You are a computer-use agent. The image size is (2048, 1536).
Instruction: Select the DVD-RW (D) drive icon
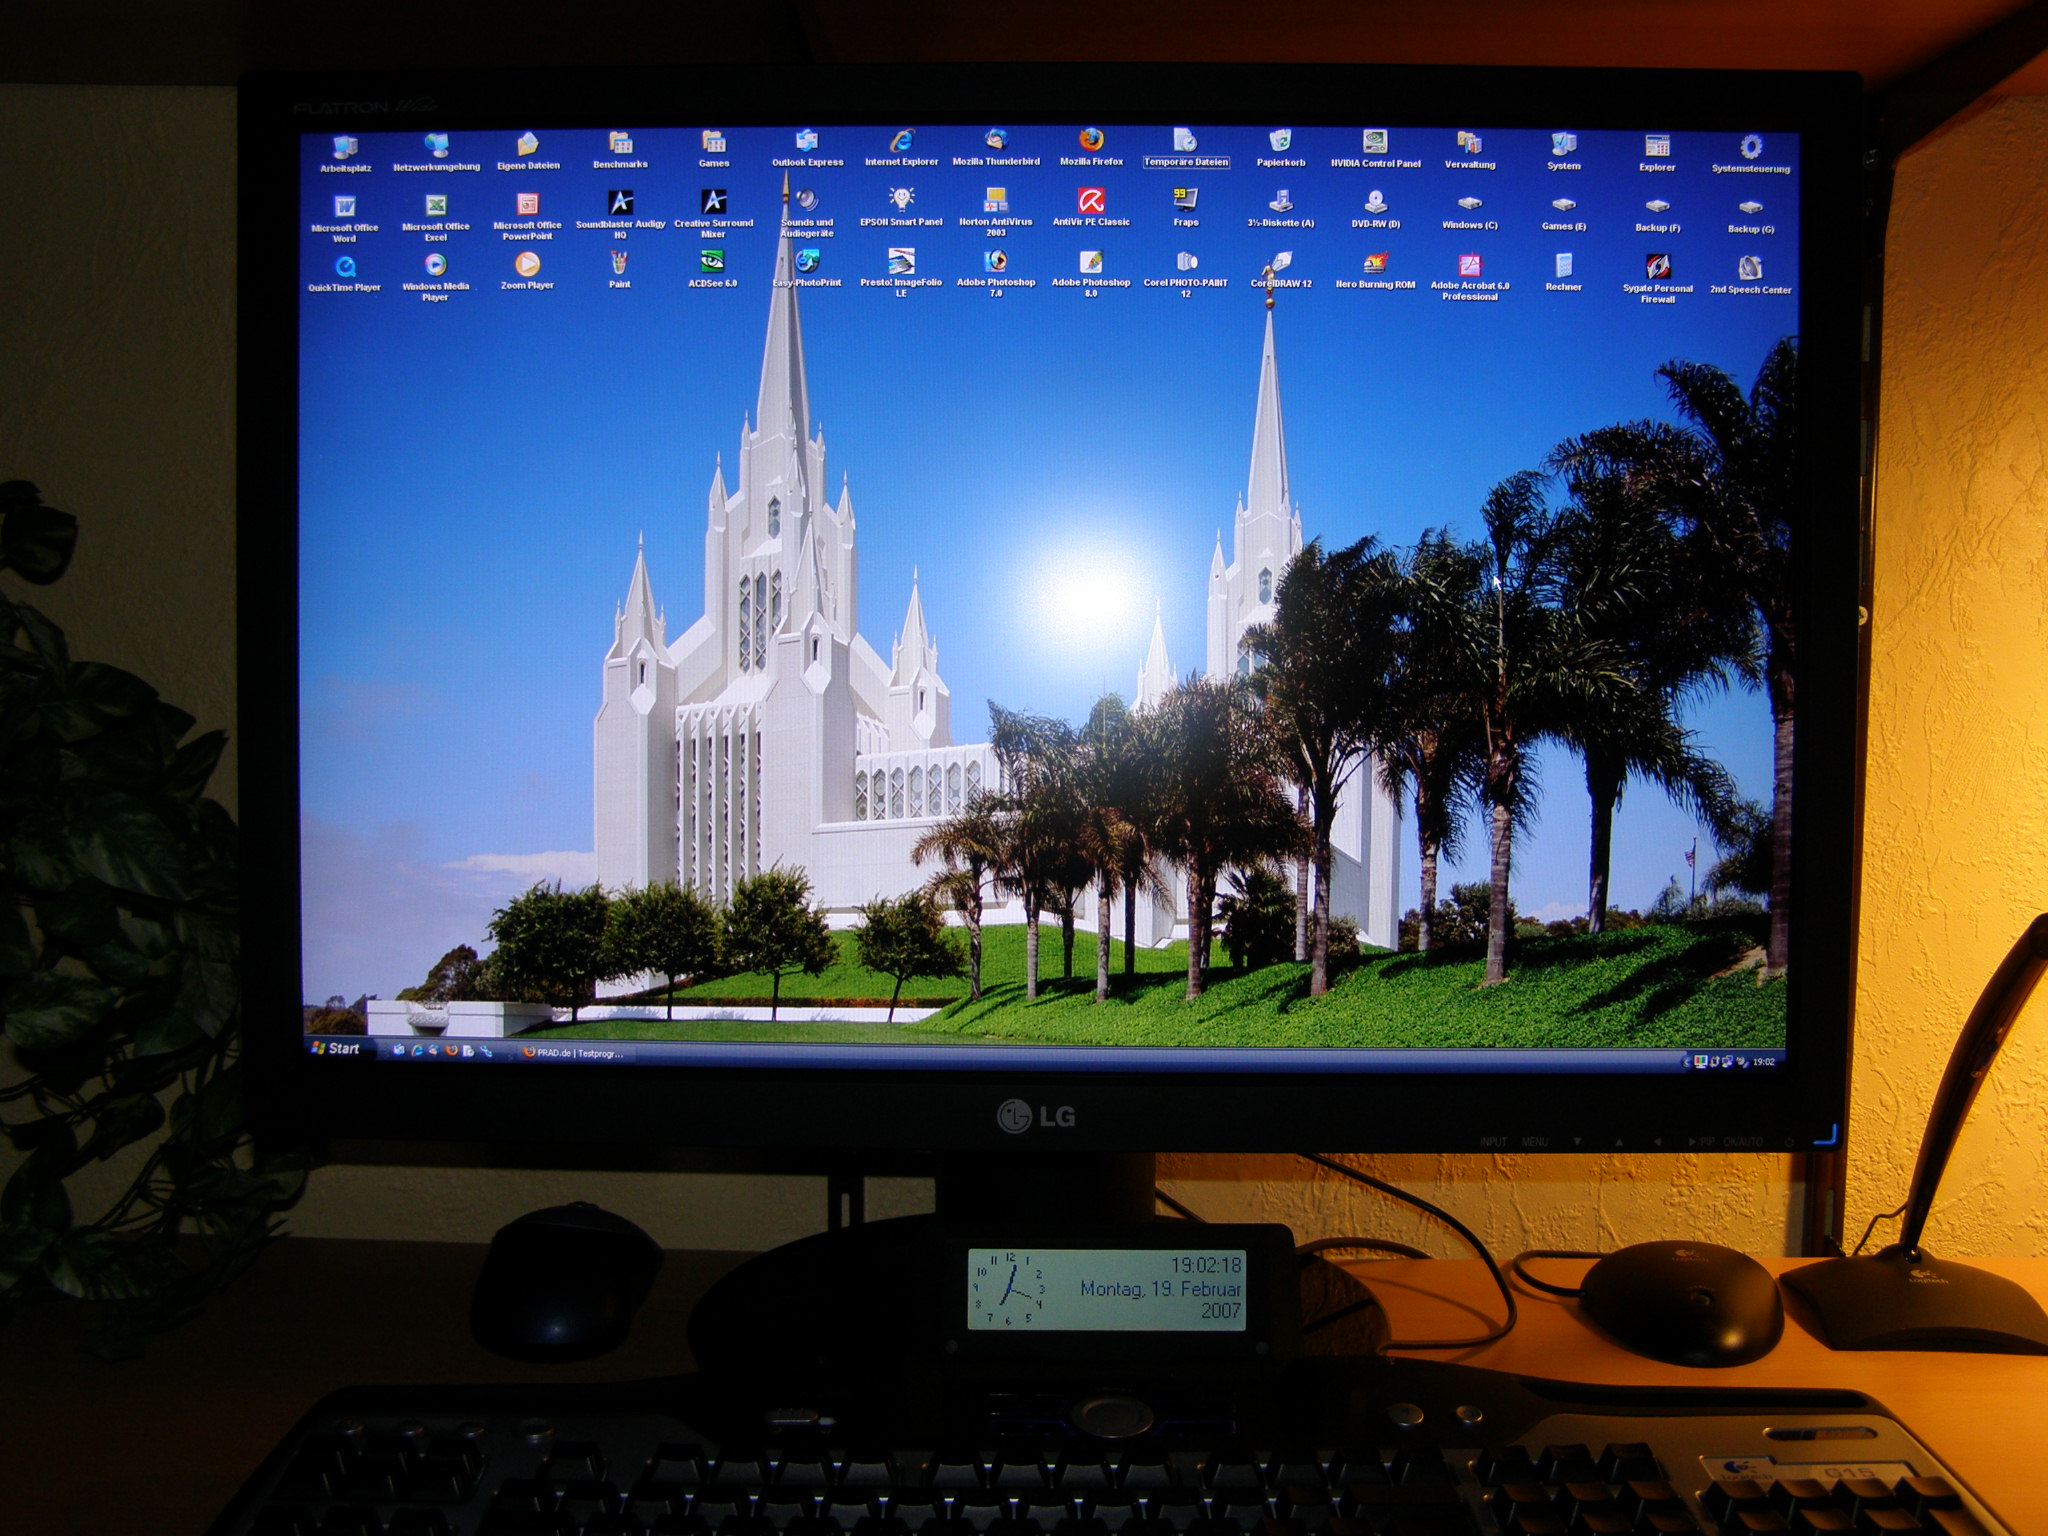tap(1375, 204)
